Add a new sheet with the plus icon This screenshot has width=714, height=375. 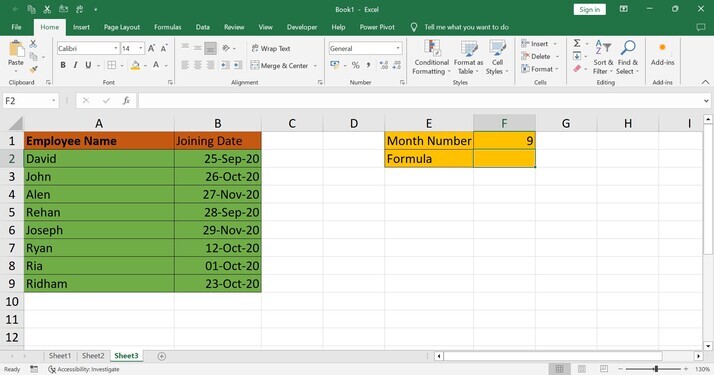(x=162, y=356)
